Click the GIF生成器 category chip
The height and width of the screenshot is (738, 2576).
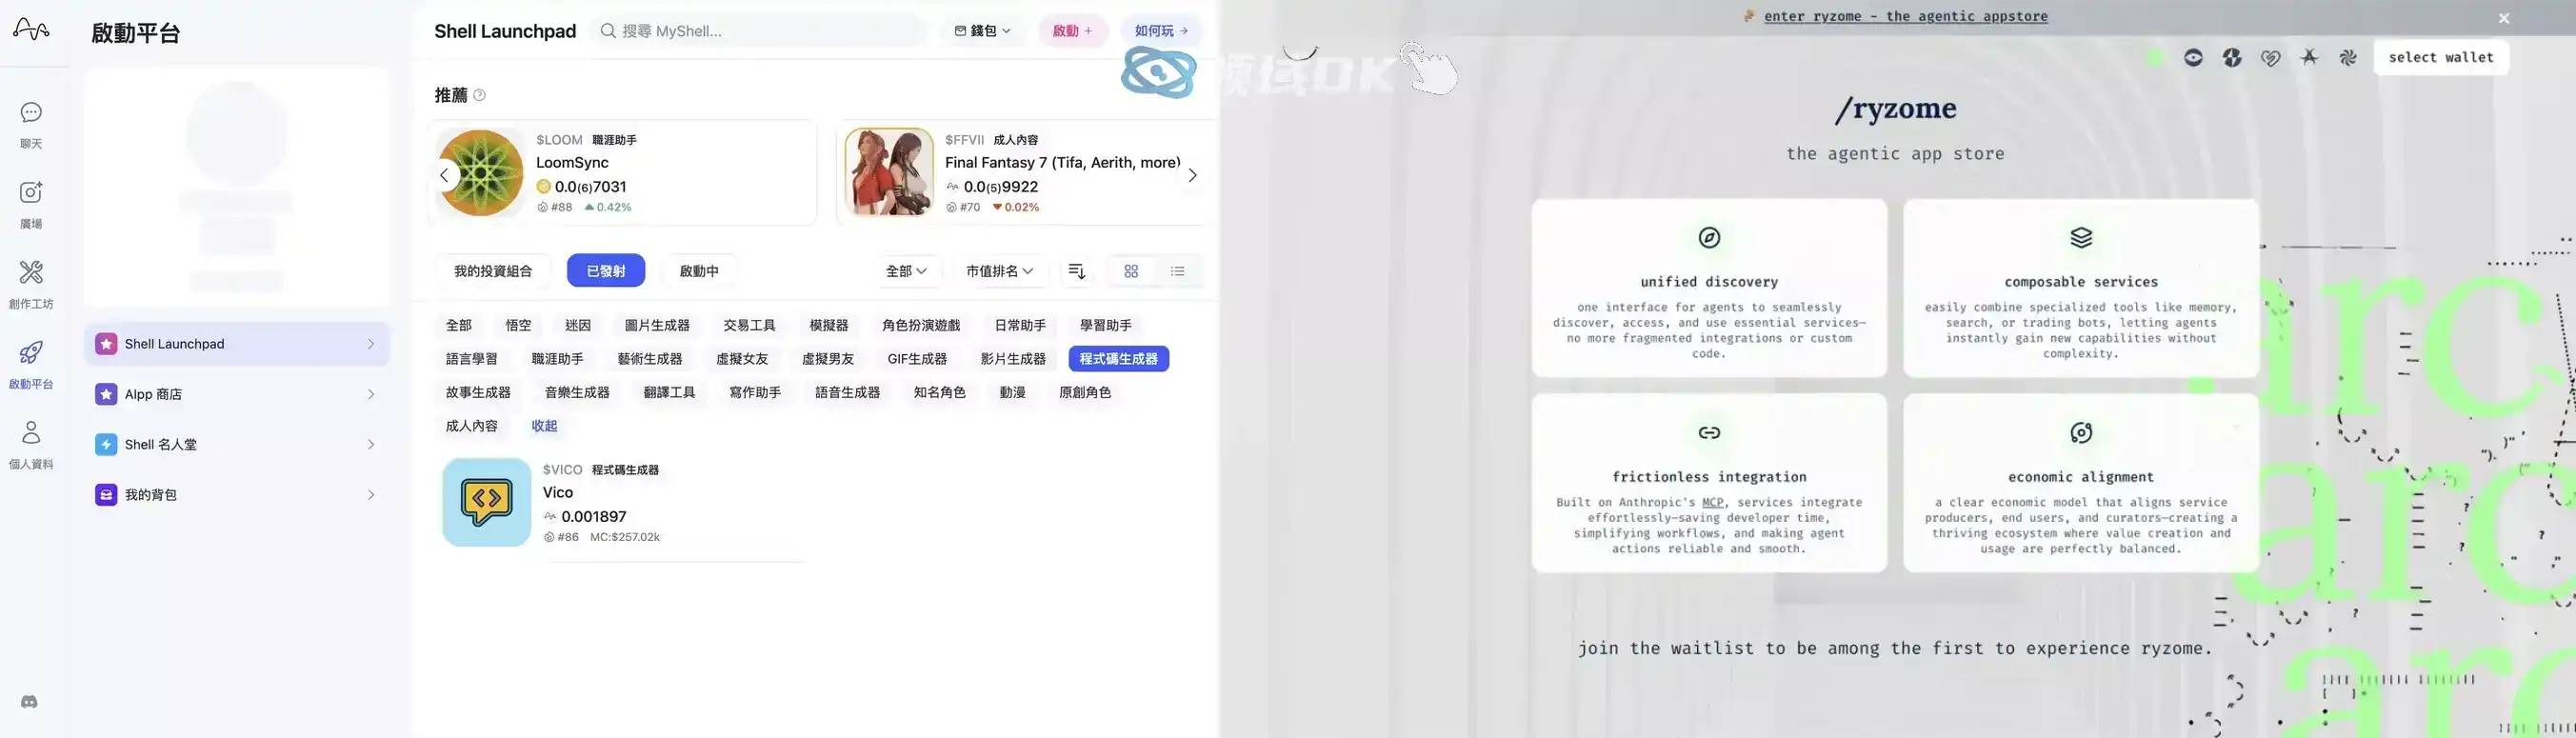917,359
